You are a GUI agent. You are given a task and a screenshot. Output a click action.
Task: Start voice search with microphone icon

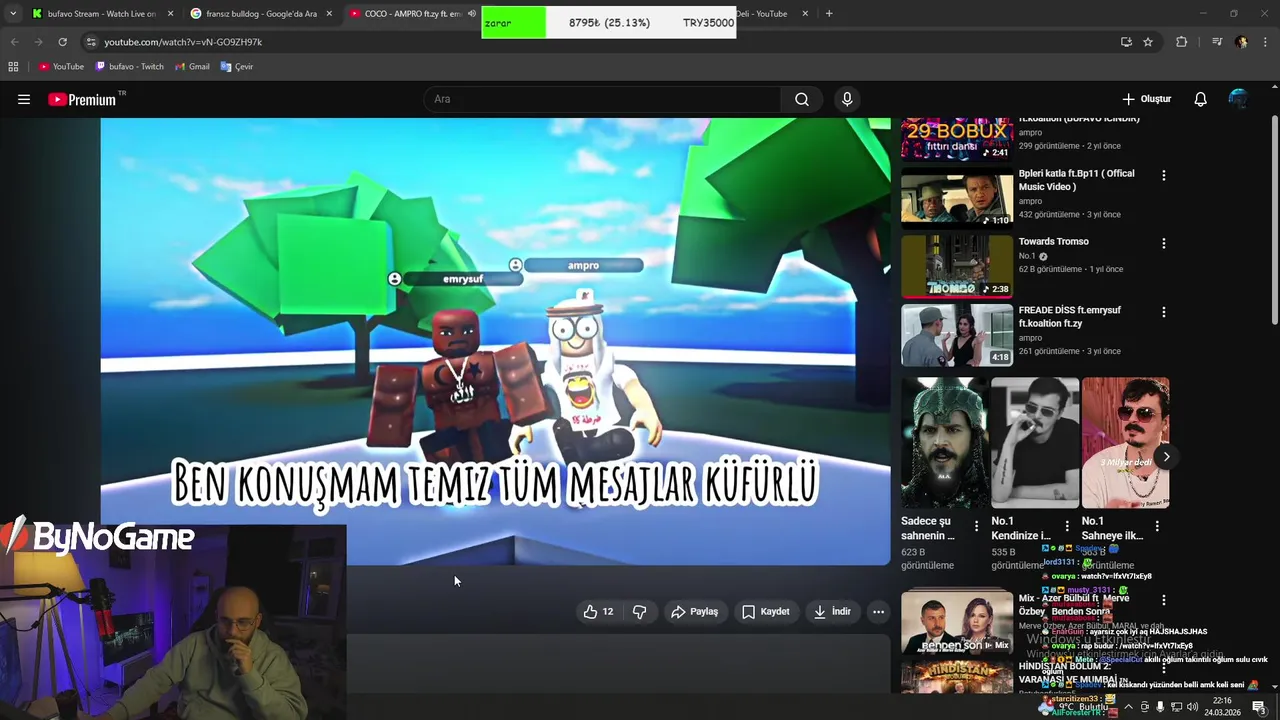[x=847, y=99]
